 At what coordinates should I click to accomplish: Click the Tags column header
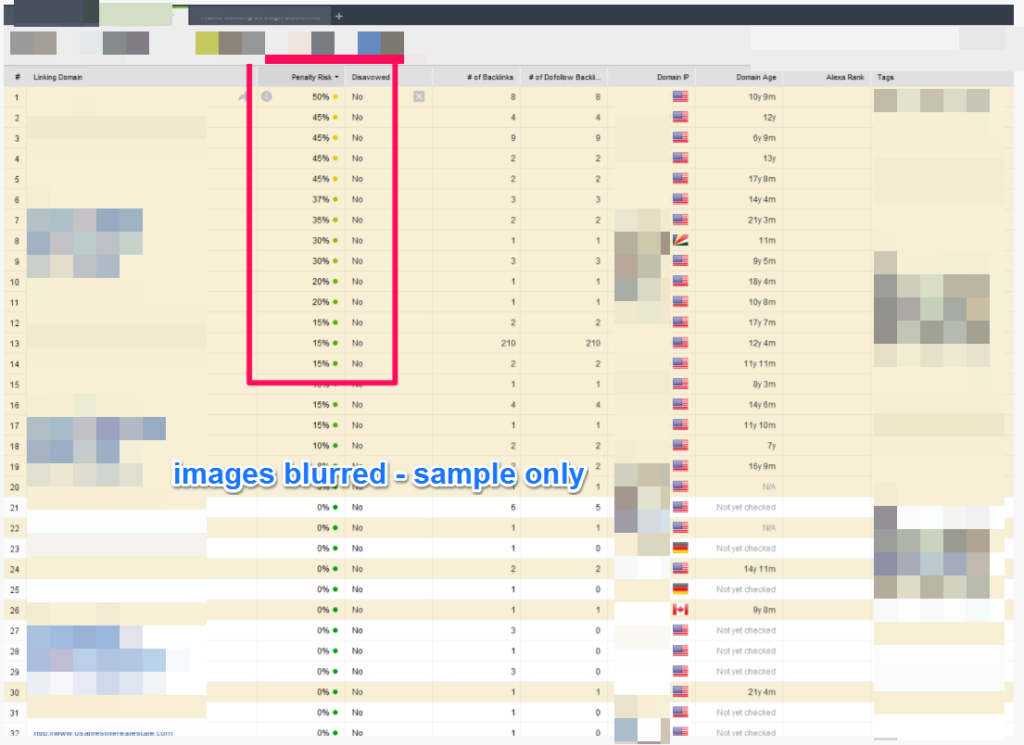(886, 77)
